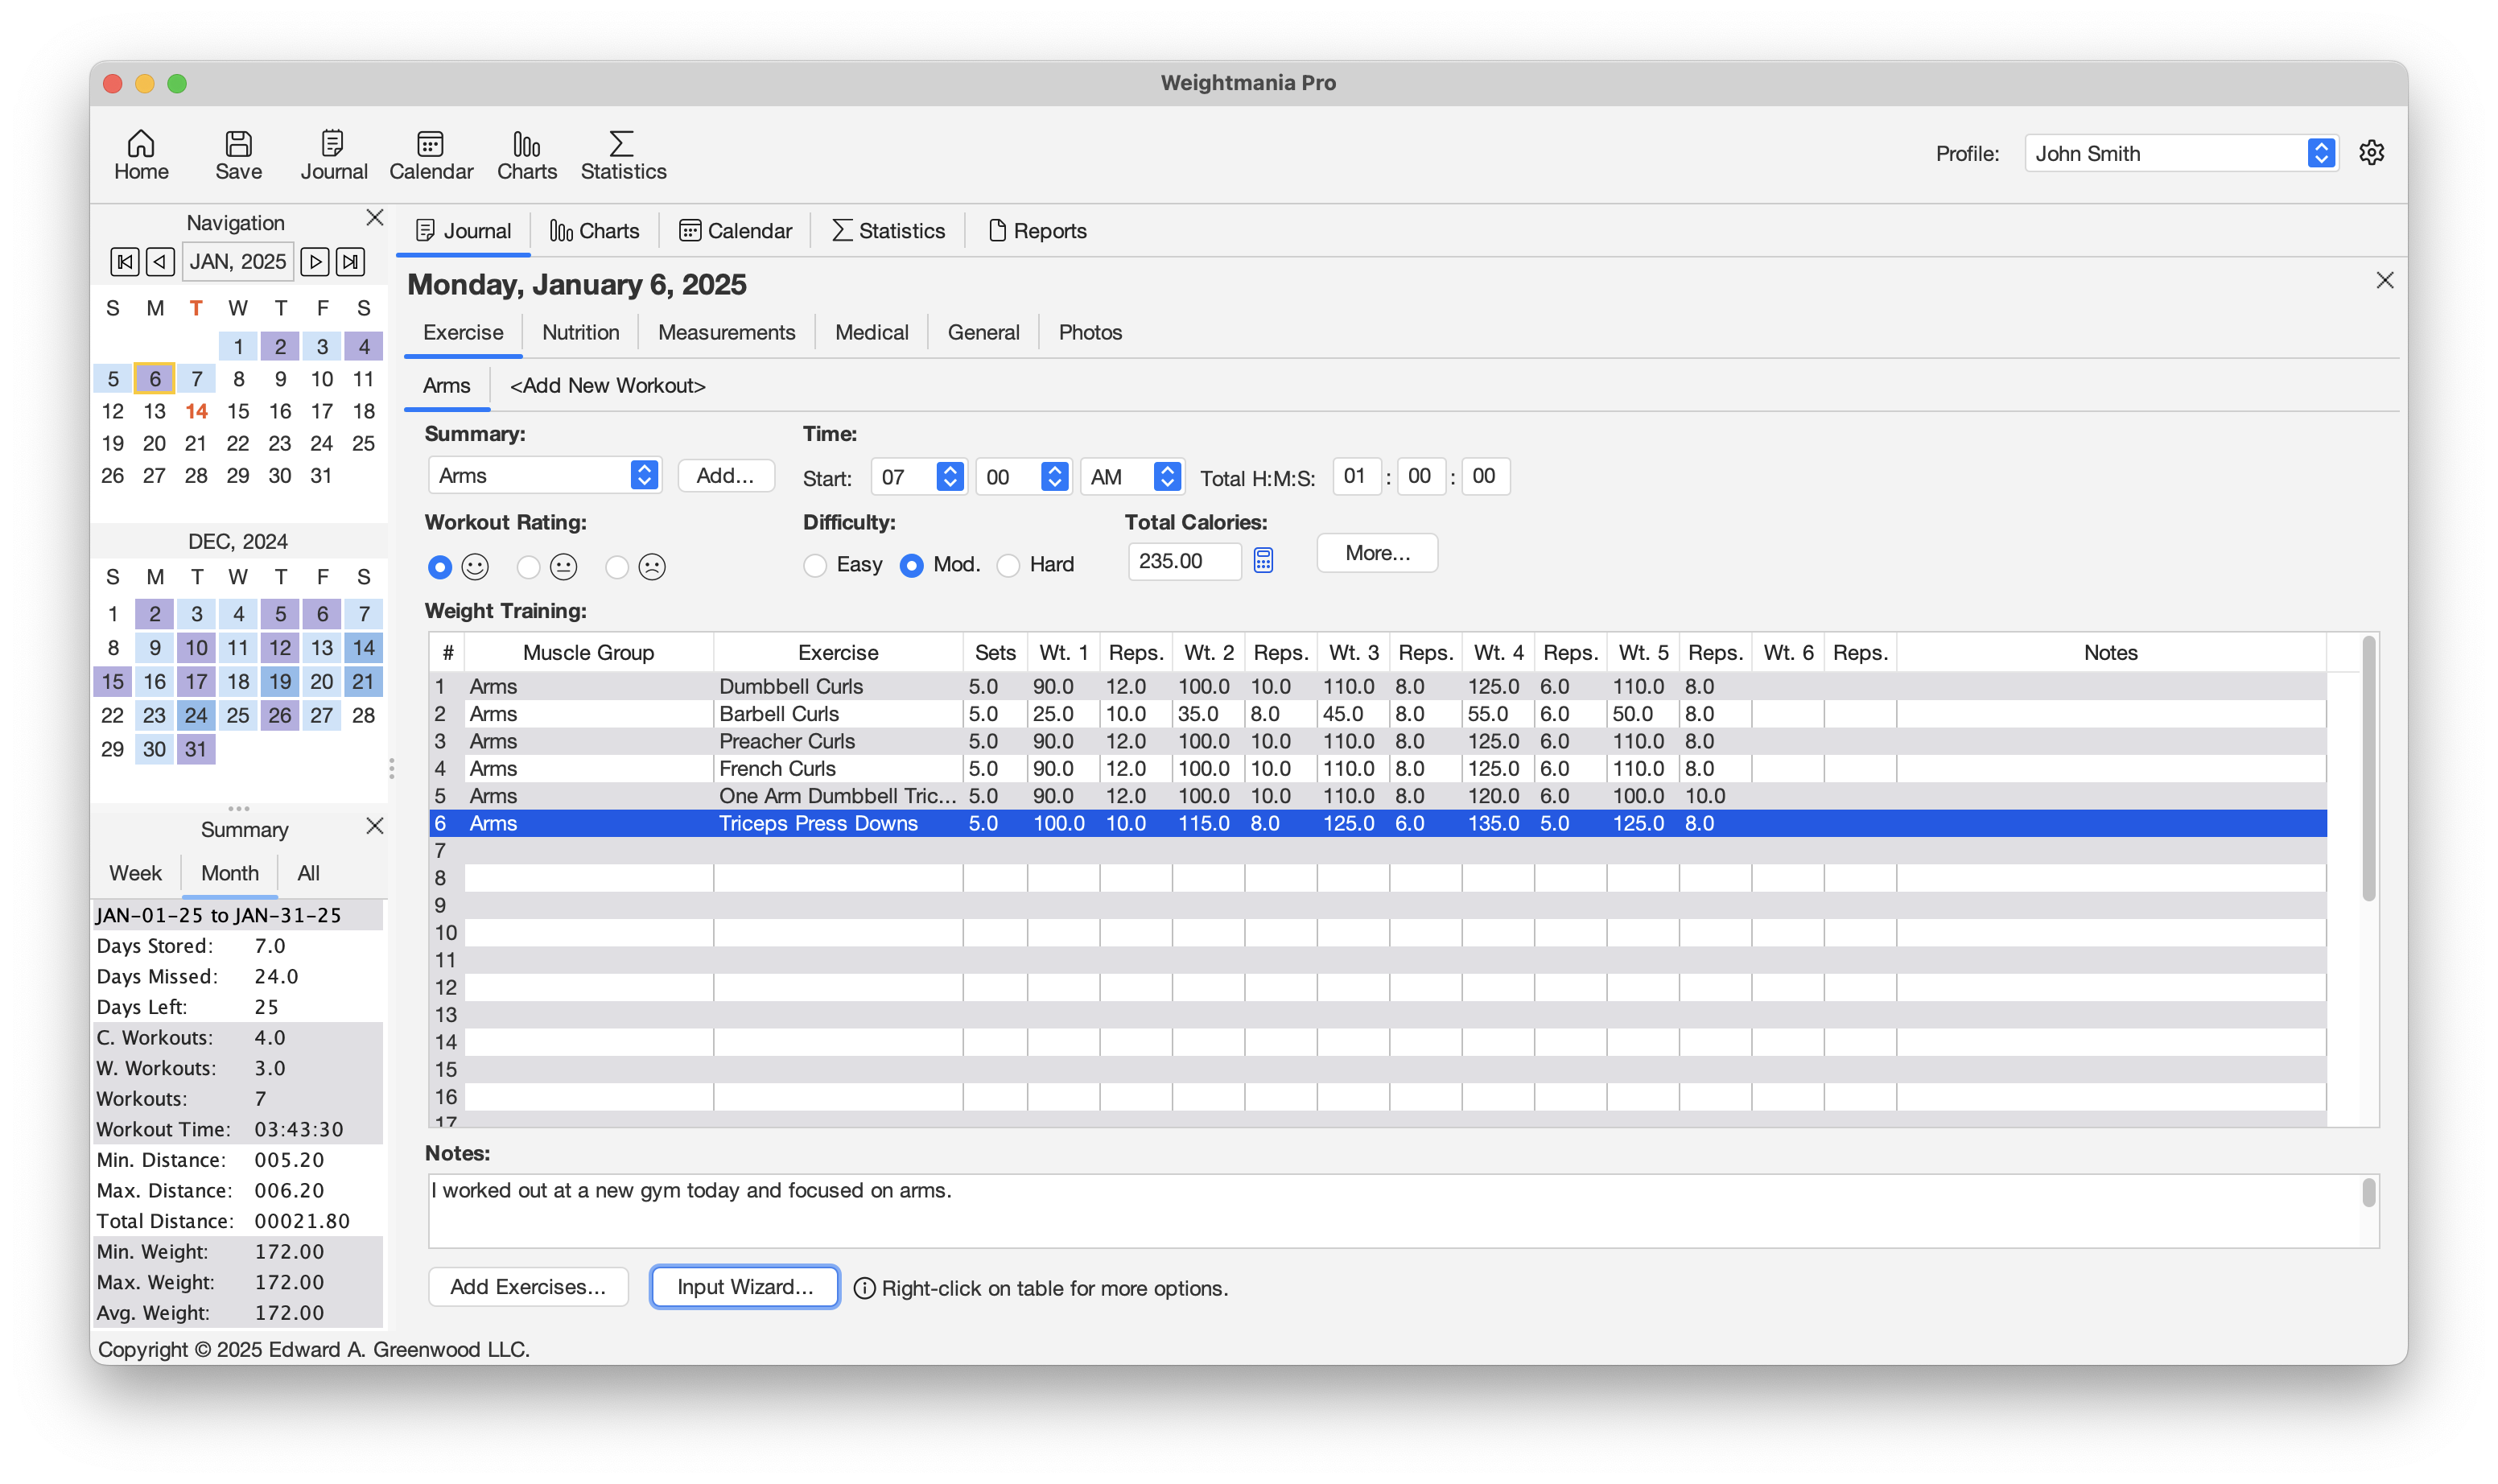Select December 24 in the DEC calendar

pyautogui.click(x=196, y=716)
